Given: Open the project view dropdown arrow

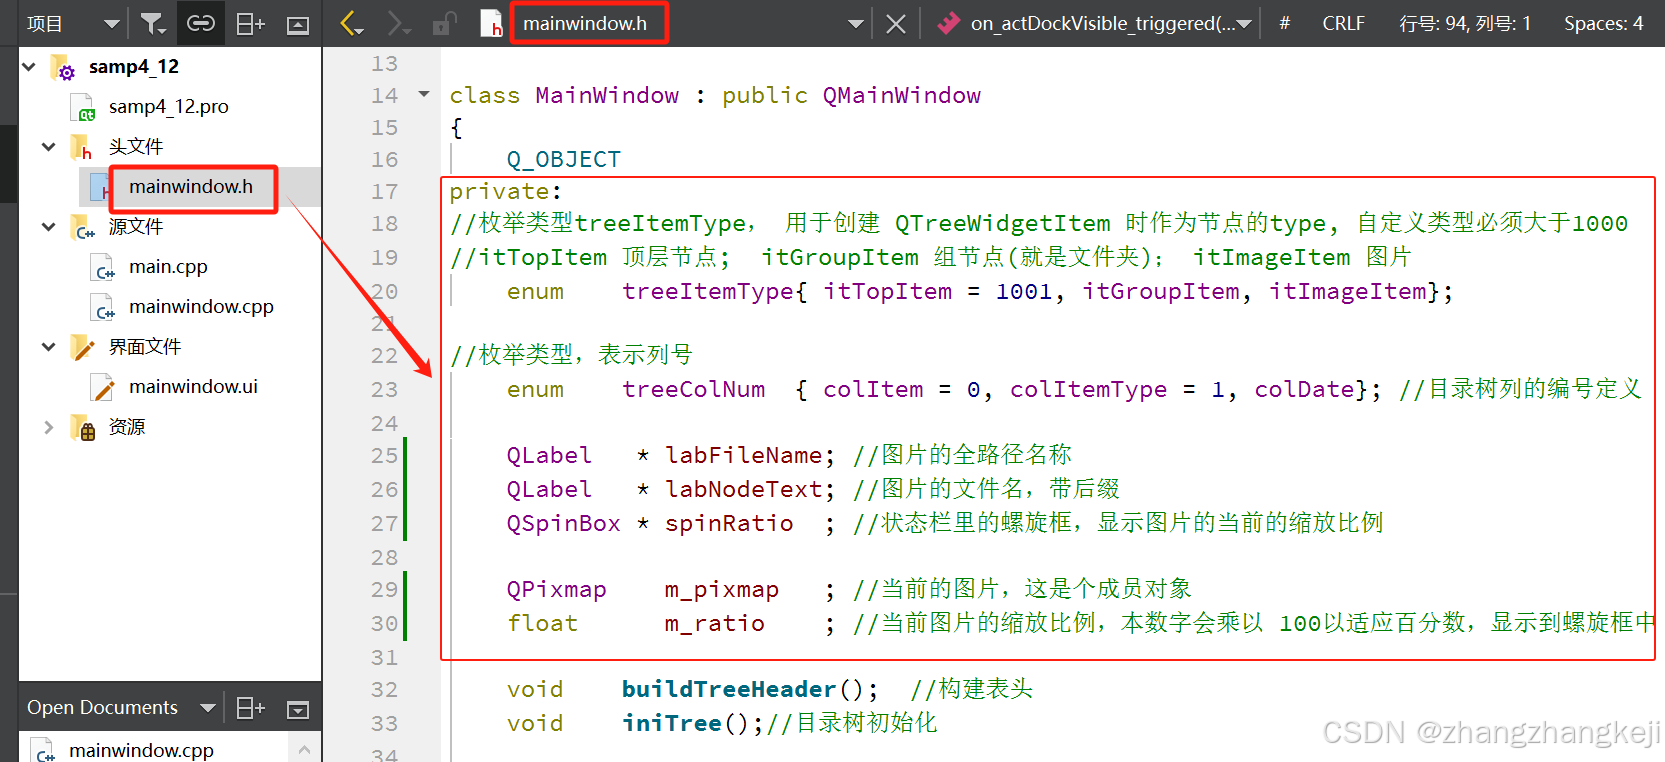Looking at the screenshot, I should 111,24.
